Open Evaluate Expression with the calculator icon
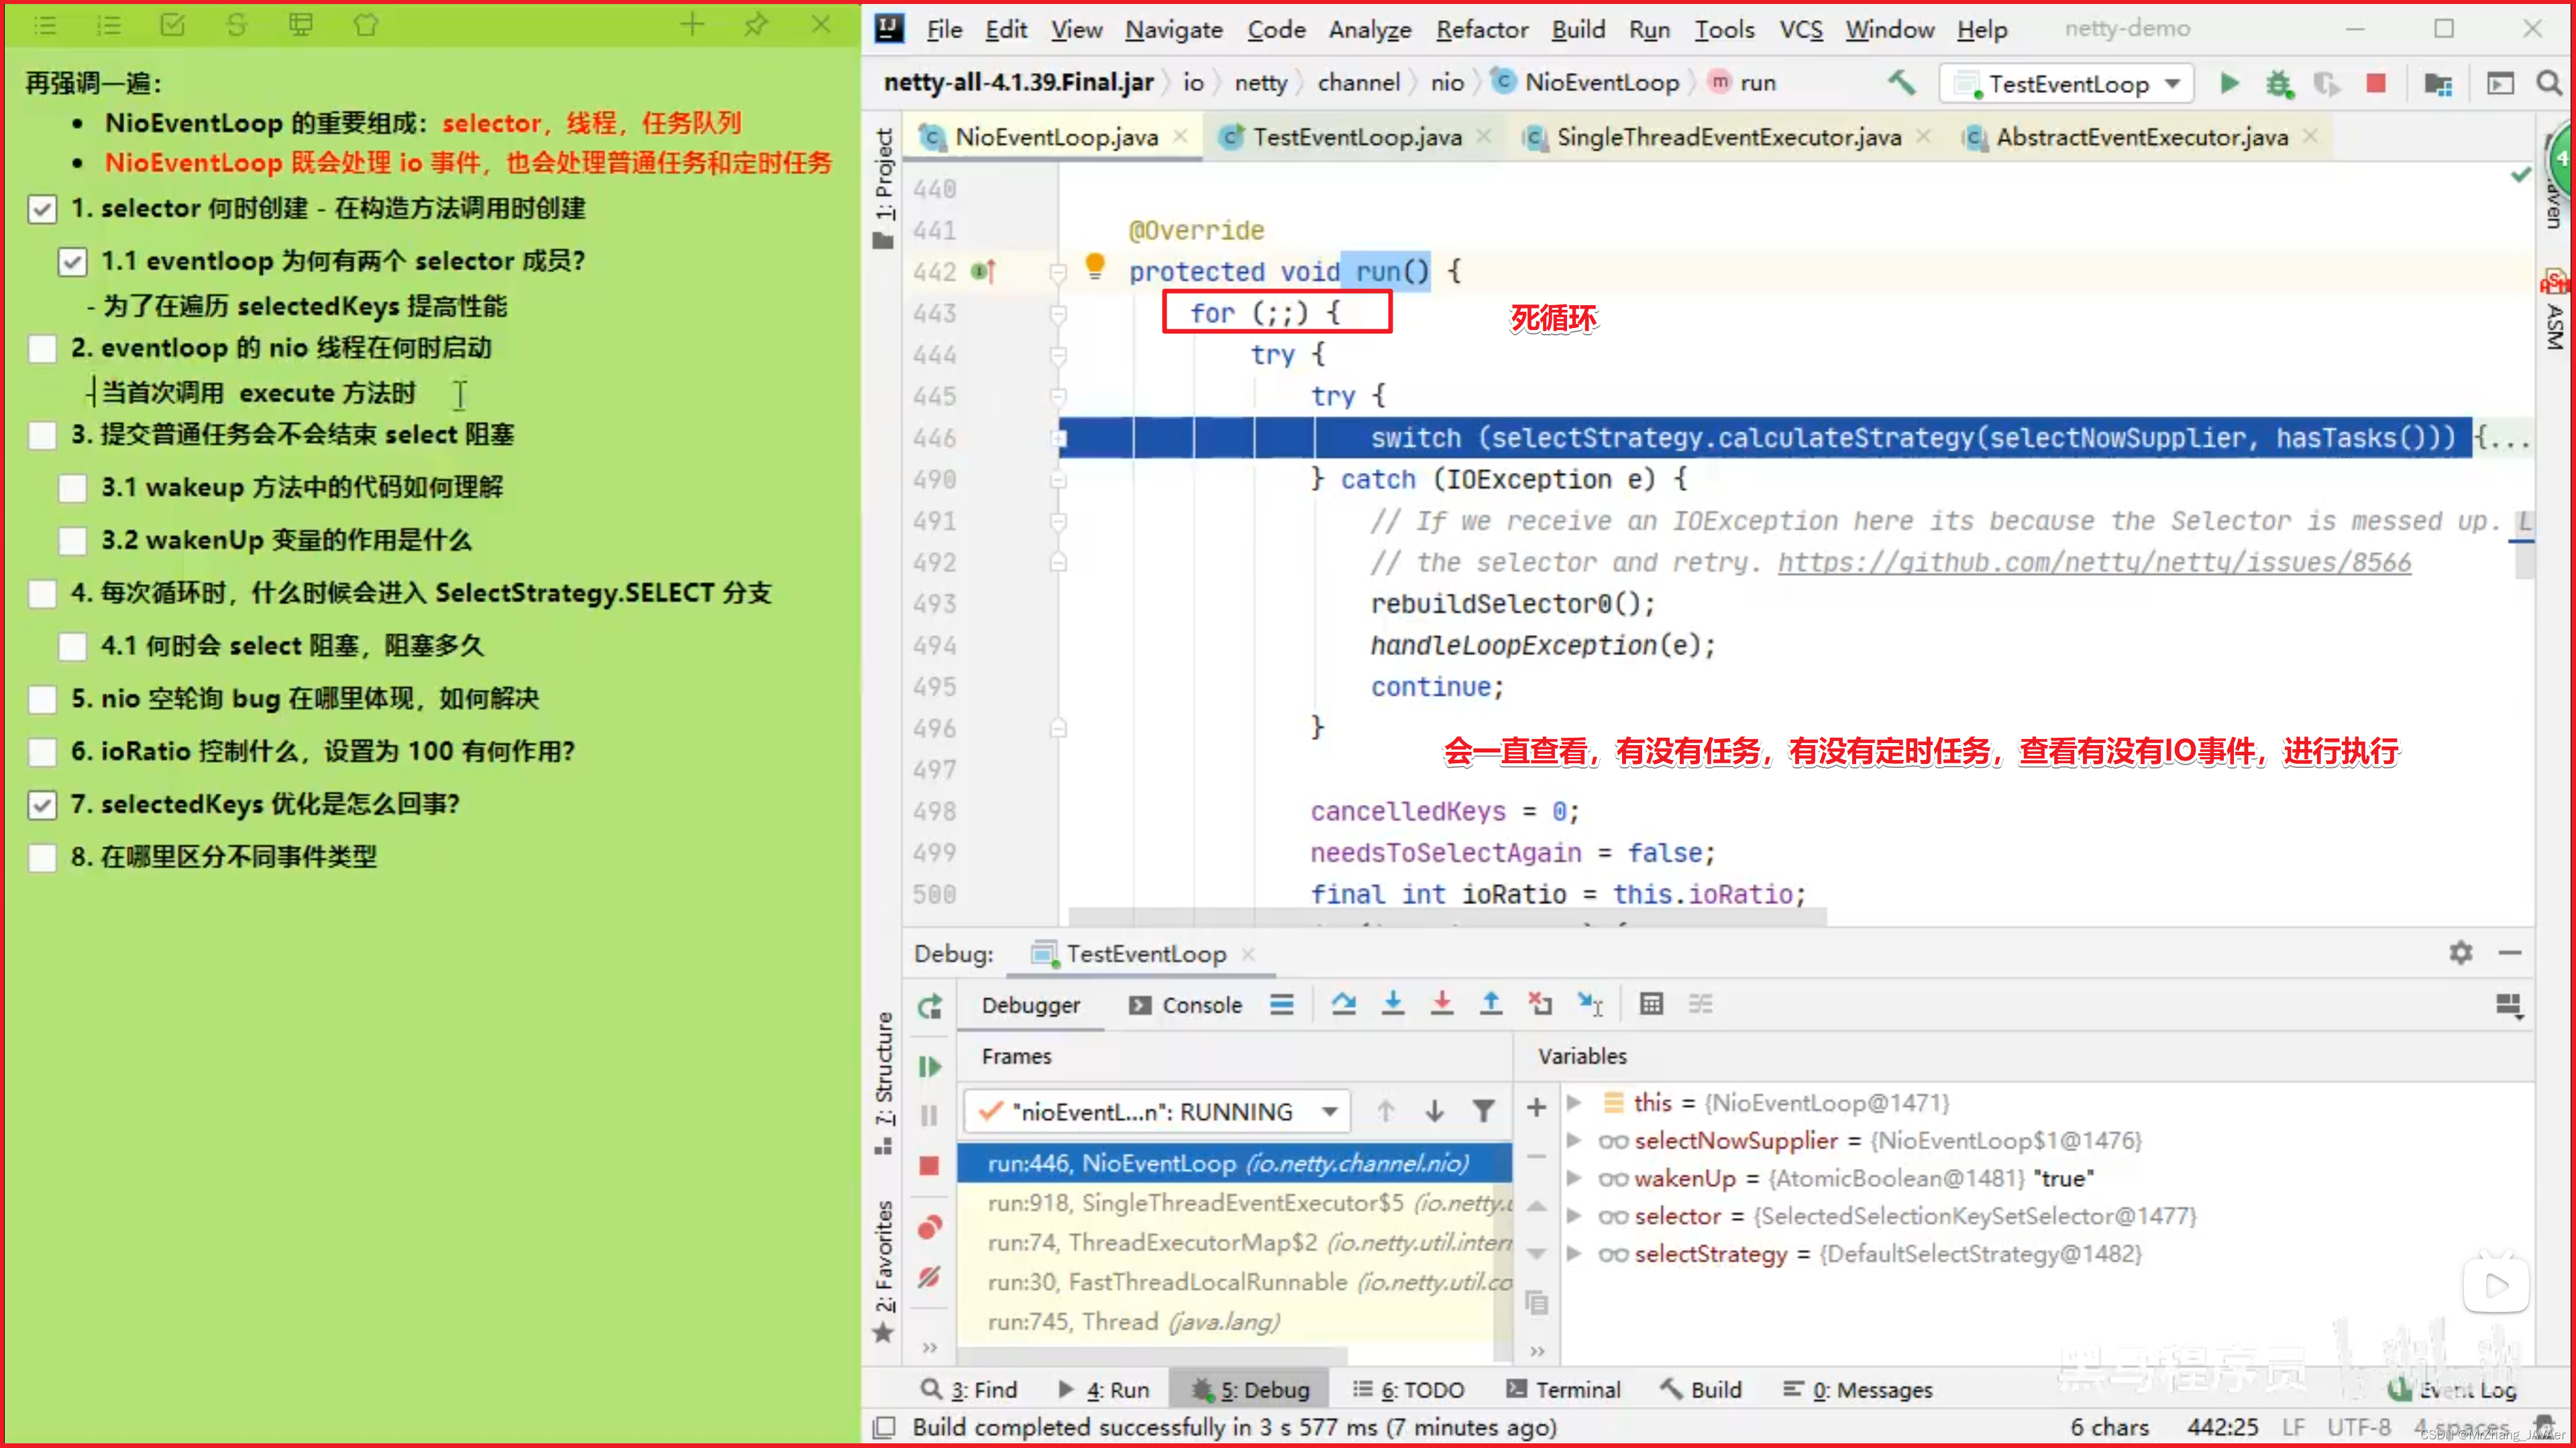 (x=1652, y=1003)
